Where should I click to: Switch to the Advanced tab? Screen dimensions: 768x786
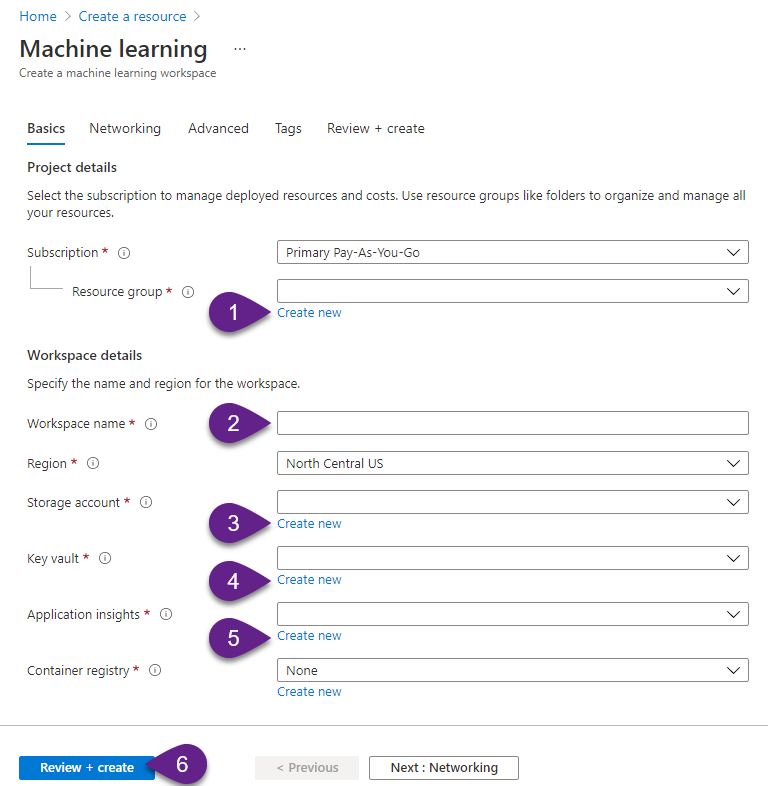pyautogui.click(x=218, y=129)
